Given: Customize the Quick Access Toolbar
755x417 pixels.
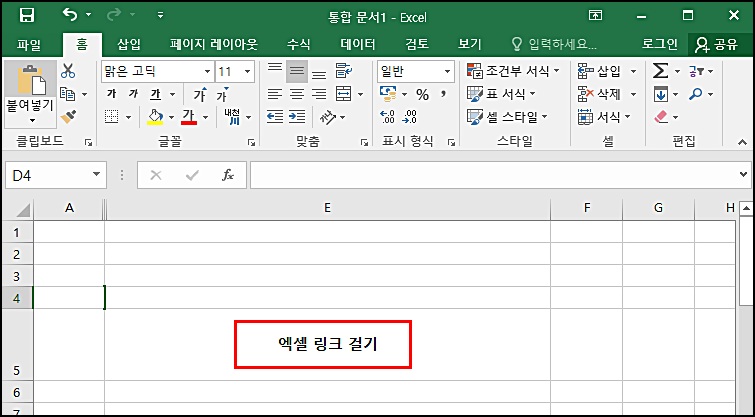Looking at the screenshot, I should point(161,15).
